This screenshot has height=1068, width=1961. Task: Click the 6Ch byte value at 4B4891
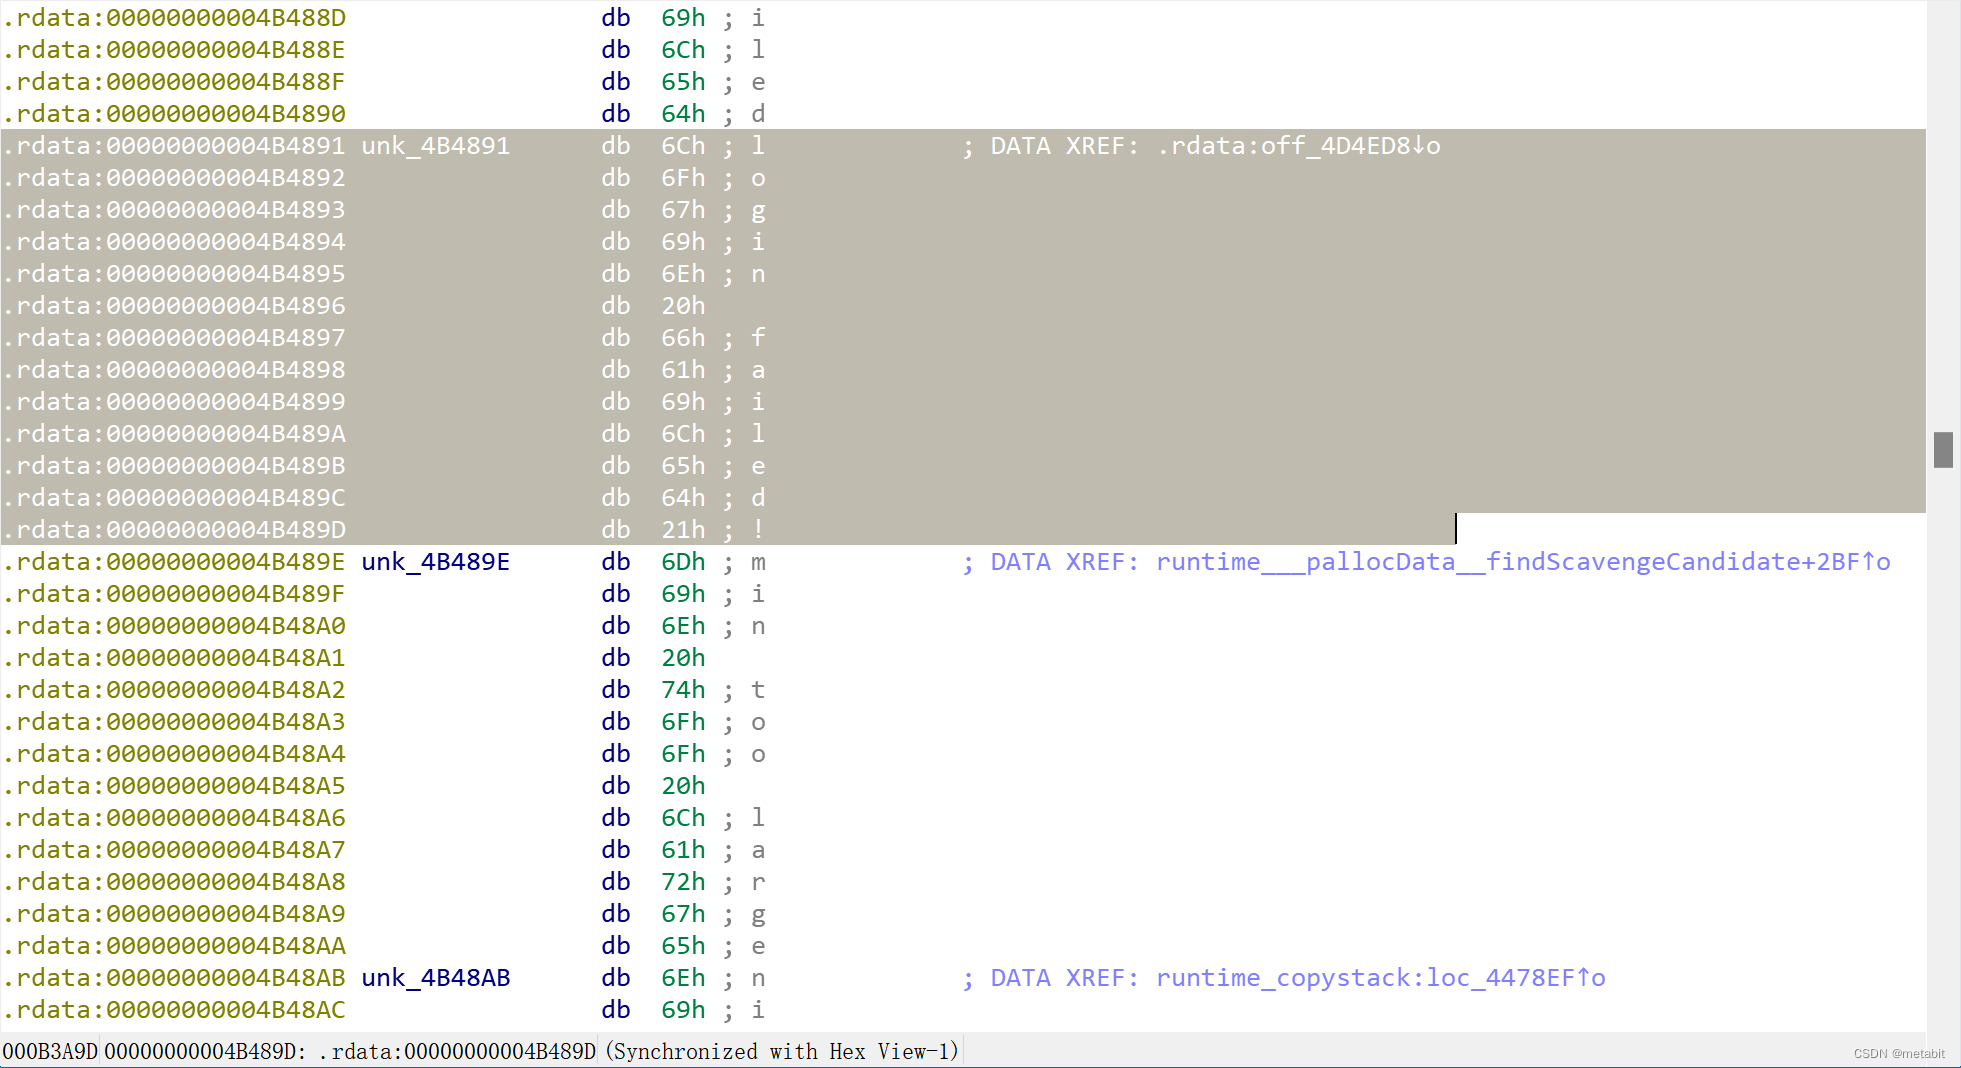[x=683, y=146]
